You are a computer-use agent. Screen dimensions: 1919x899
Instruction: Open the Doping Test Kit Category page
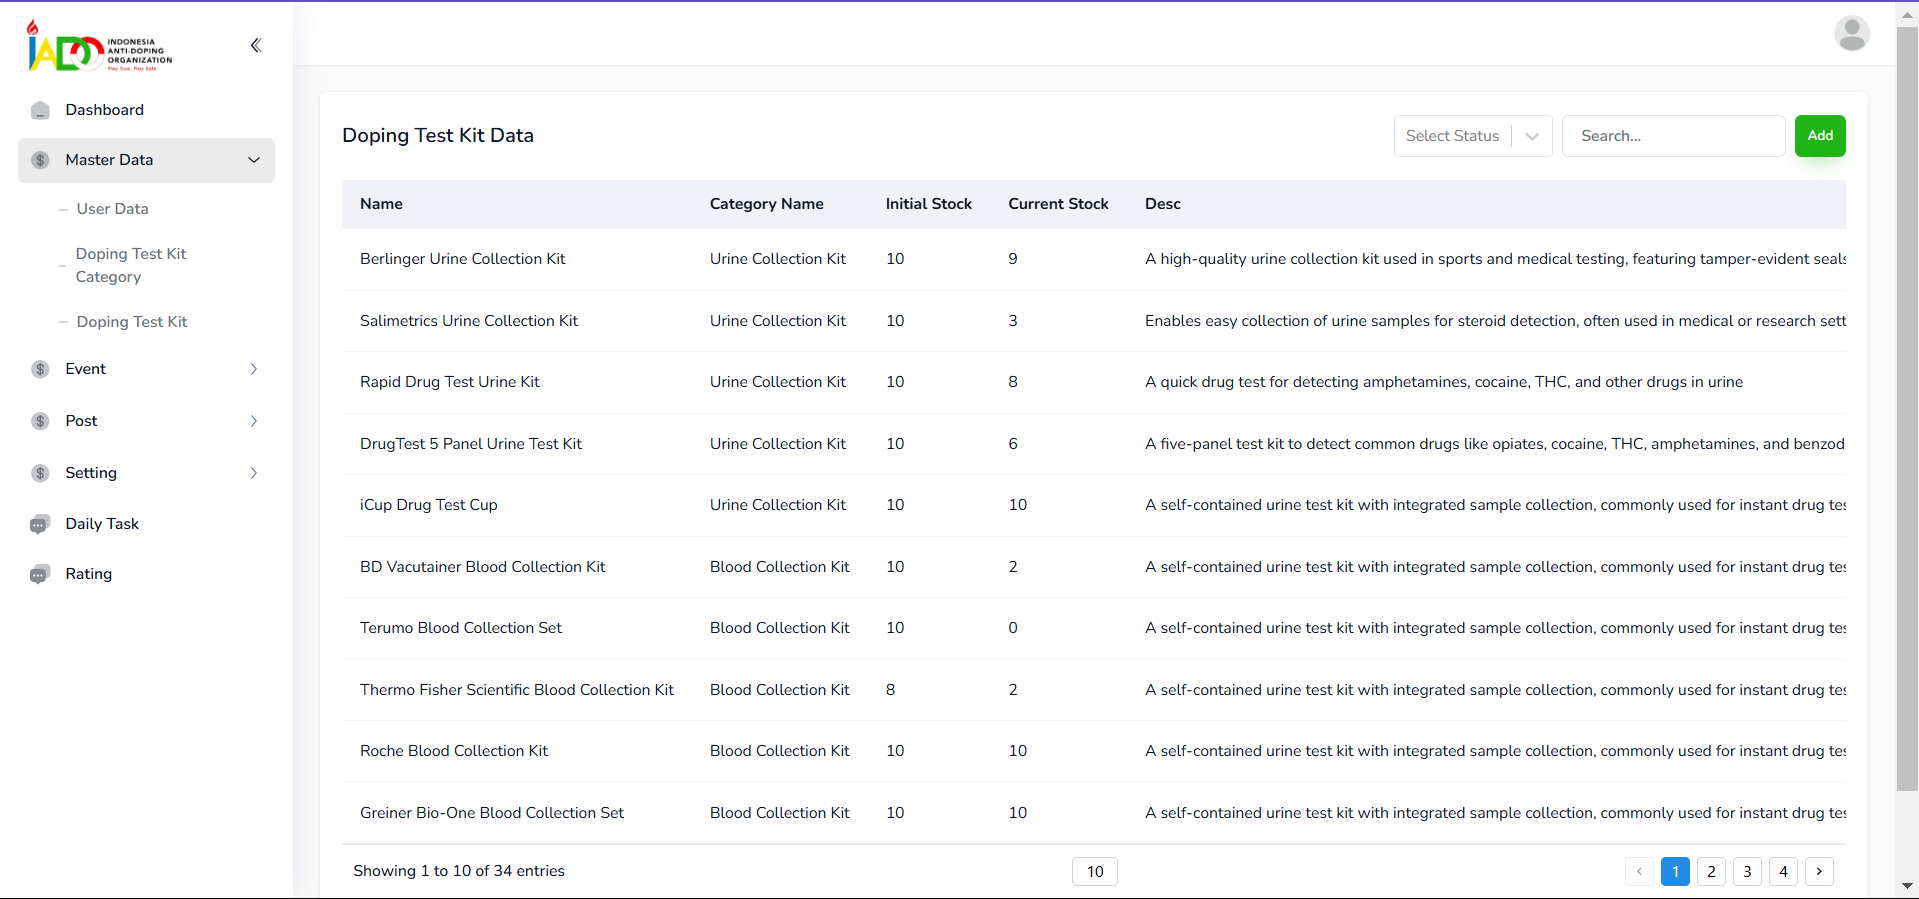pyautogui.click(x=130, y=265)
